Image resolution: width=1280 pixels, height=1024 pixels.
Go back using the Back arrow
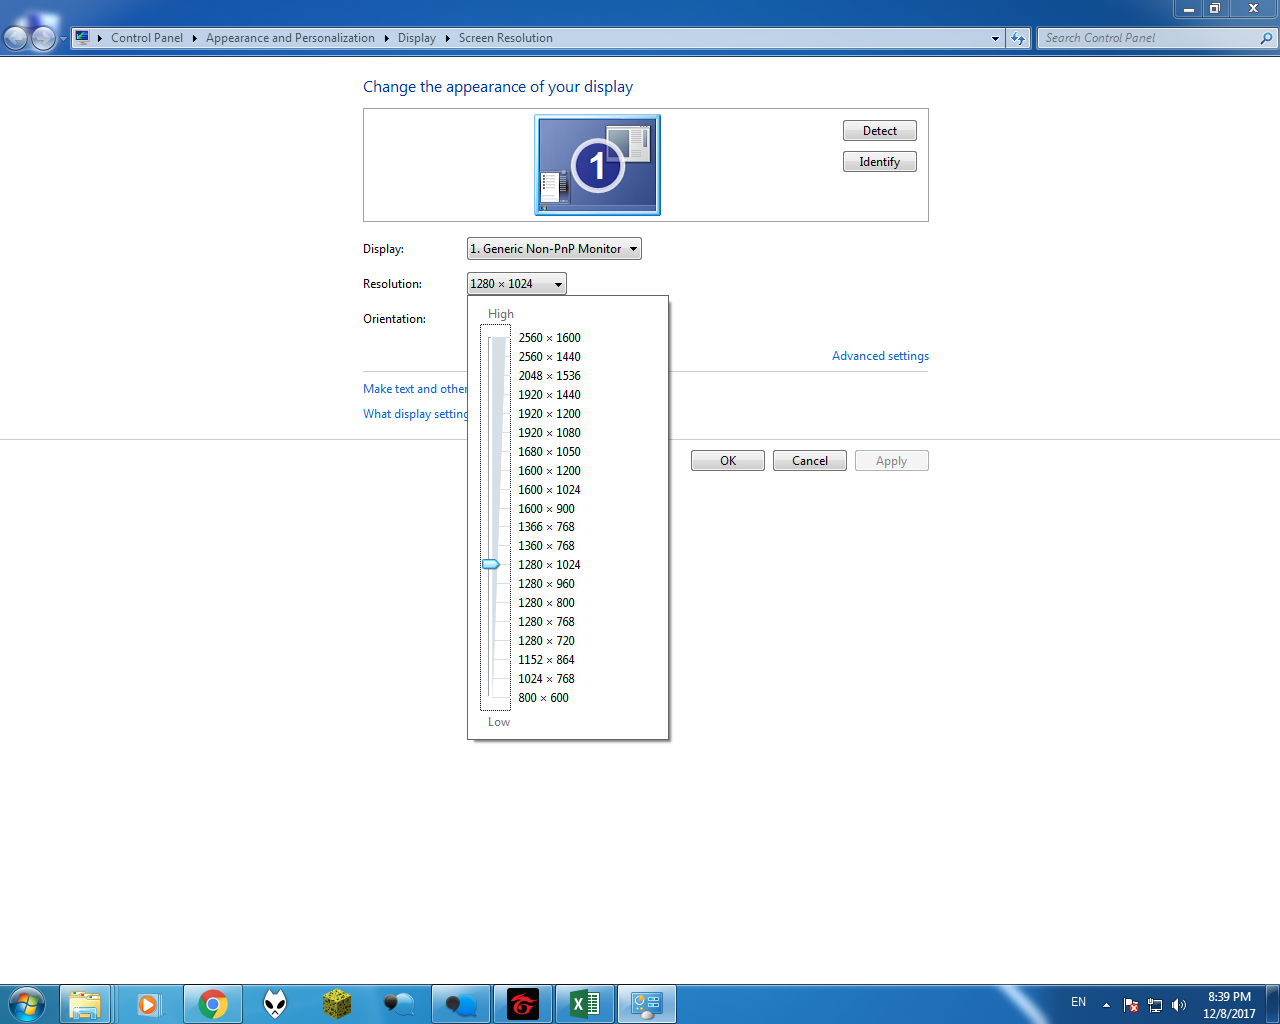(x=16, y=38)
